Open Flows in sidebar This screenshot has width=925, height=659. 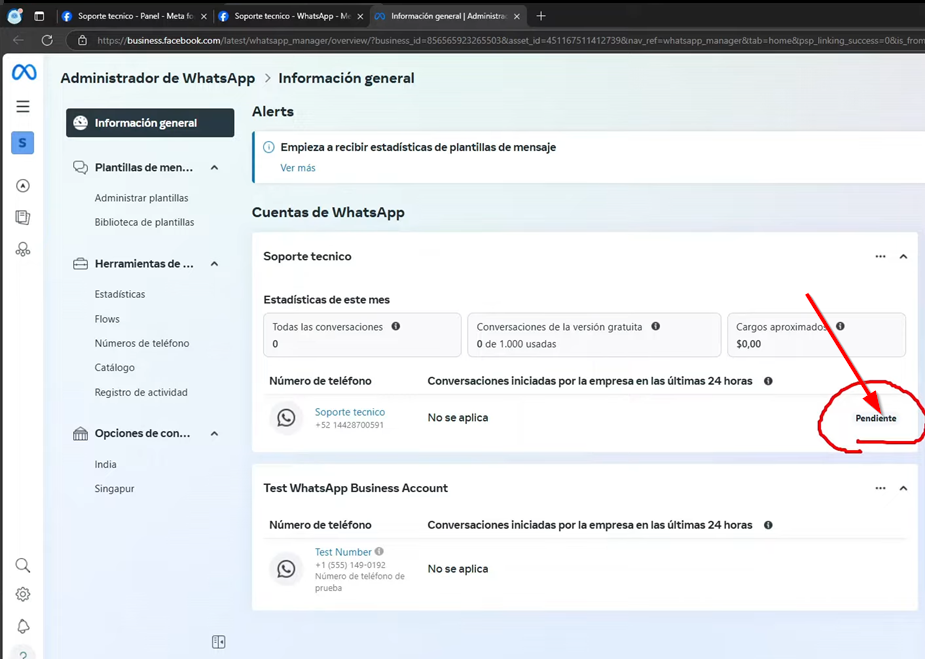coord(107,319)
